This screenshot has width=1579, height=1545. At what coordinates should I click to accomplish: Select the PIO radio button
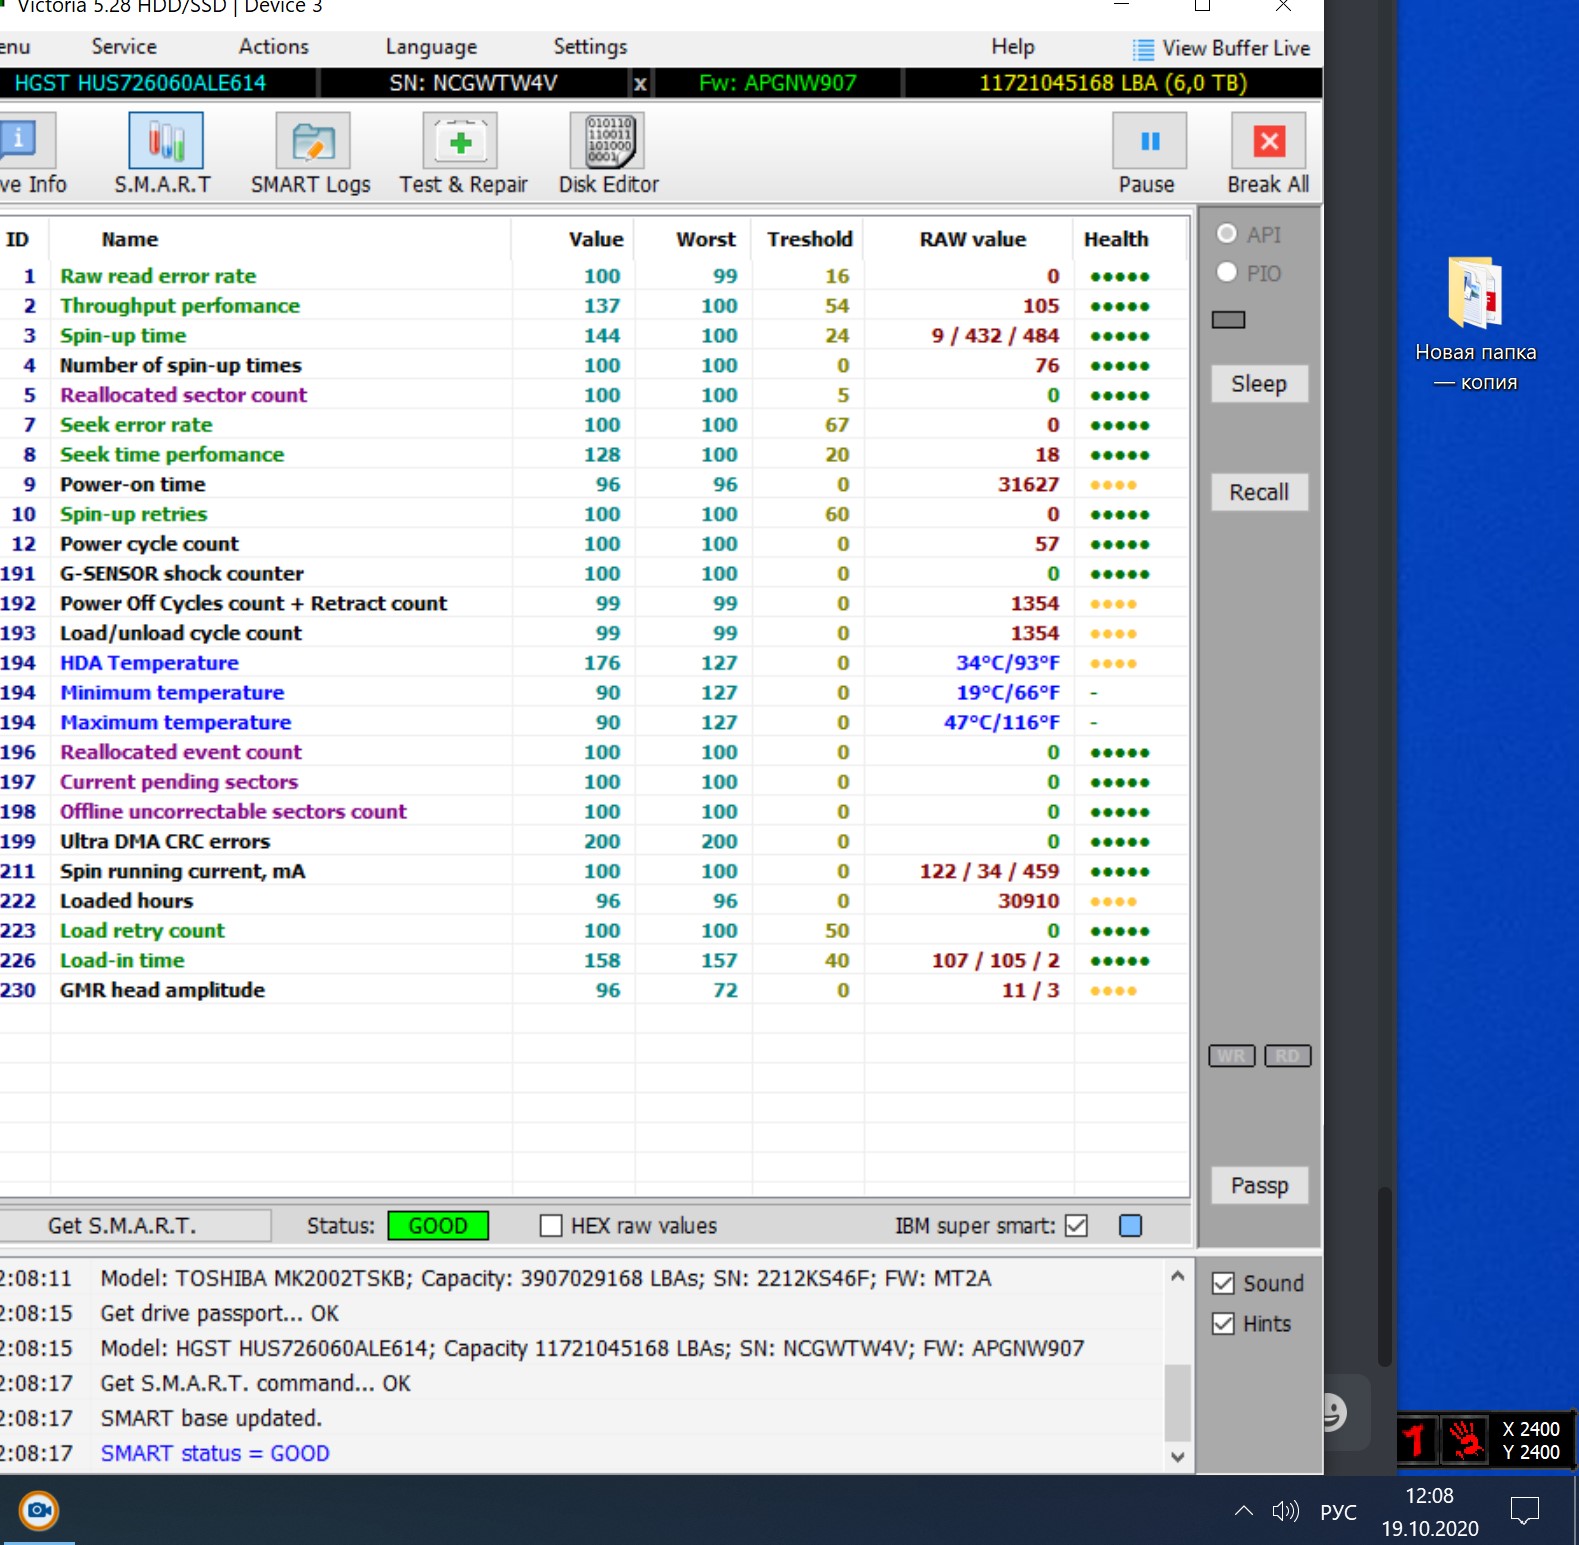click(1227, 273)
